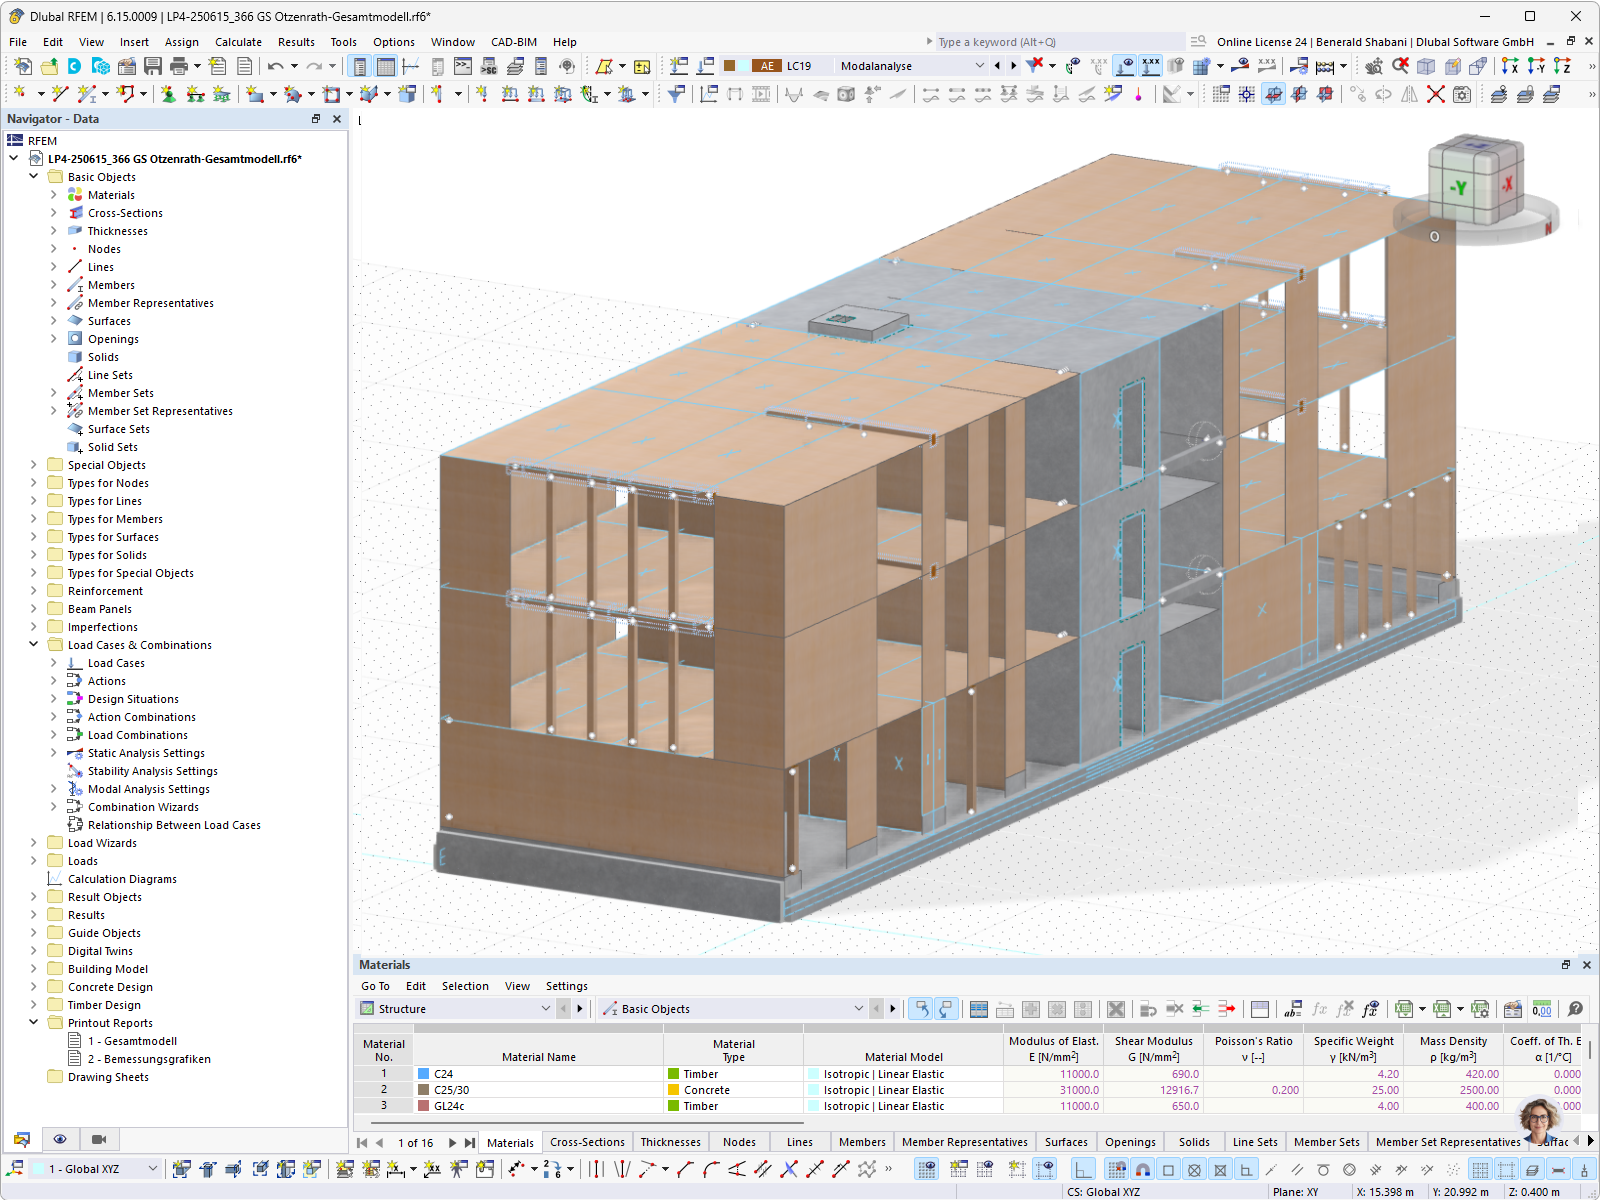Viewport: 1600px width, 1200px height.
Task: Click the 0,00 decimal places icon
Action: 1542,1009
